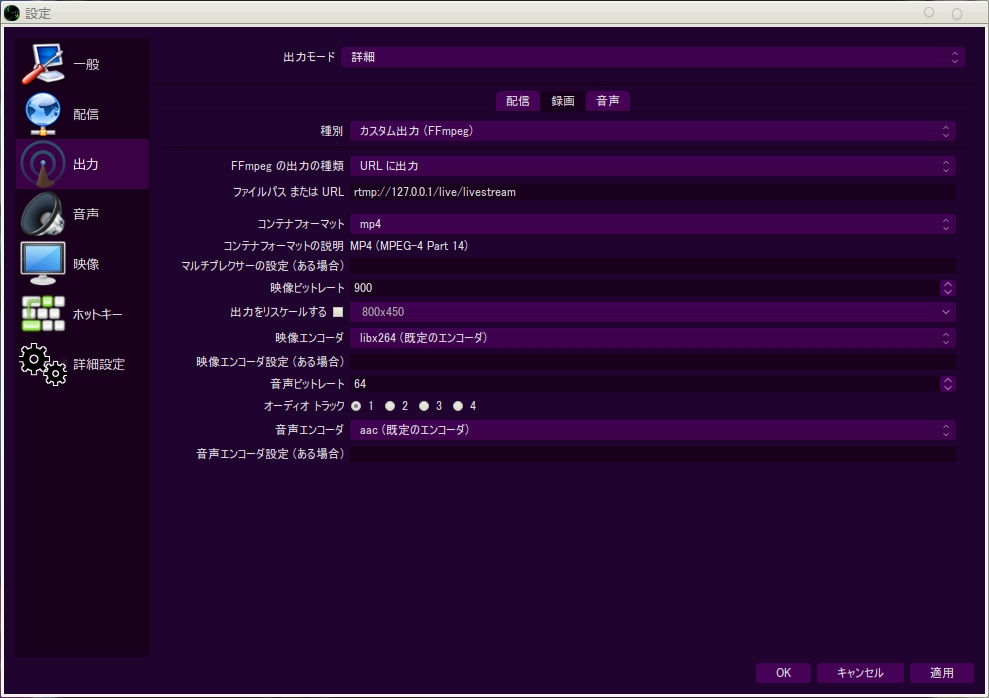989x698 pixels.
Task: Click the rtmp URL input field
Action: [x=653, y=192]
